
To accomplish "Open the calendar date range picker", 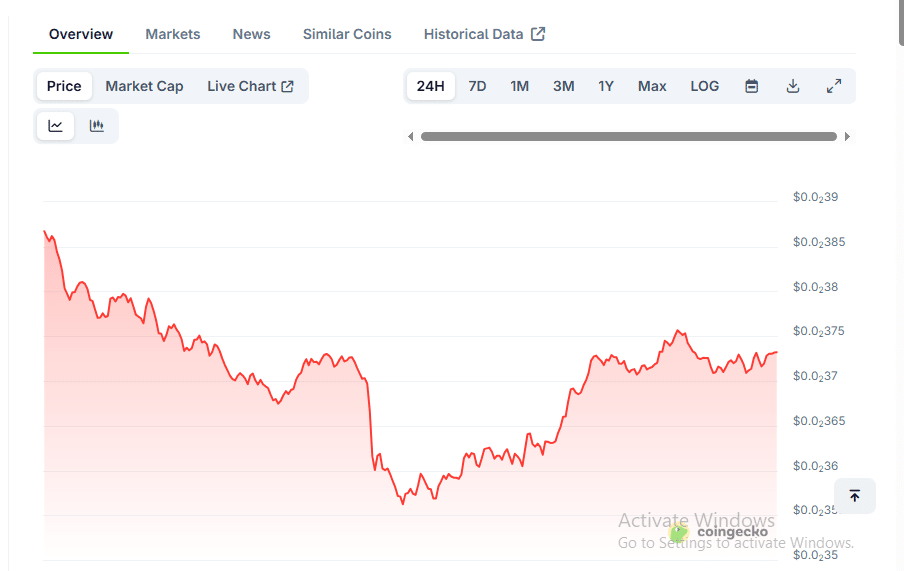I will 751,86.
